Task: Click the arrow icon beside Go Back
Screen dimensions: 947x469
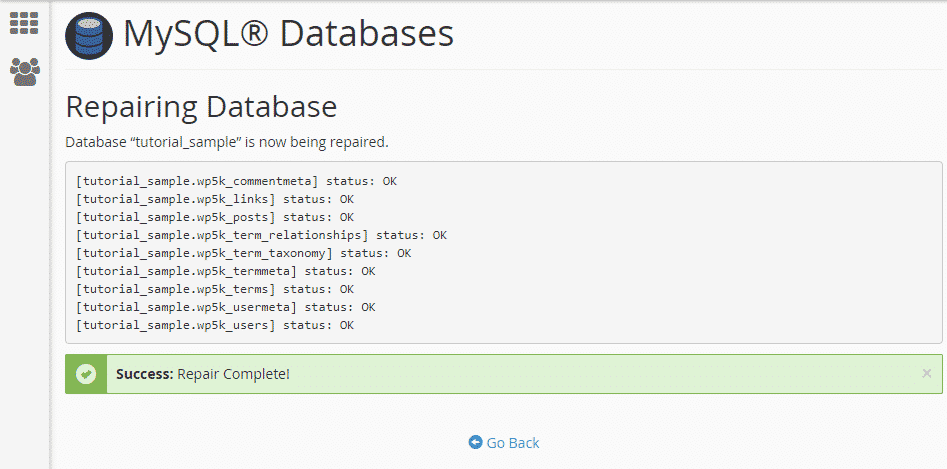Action: click(475, 443)
